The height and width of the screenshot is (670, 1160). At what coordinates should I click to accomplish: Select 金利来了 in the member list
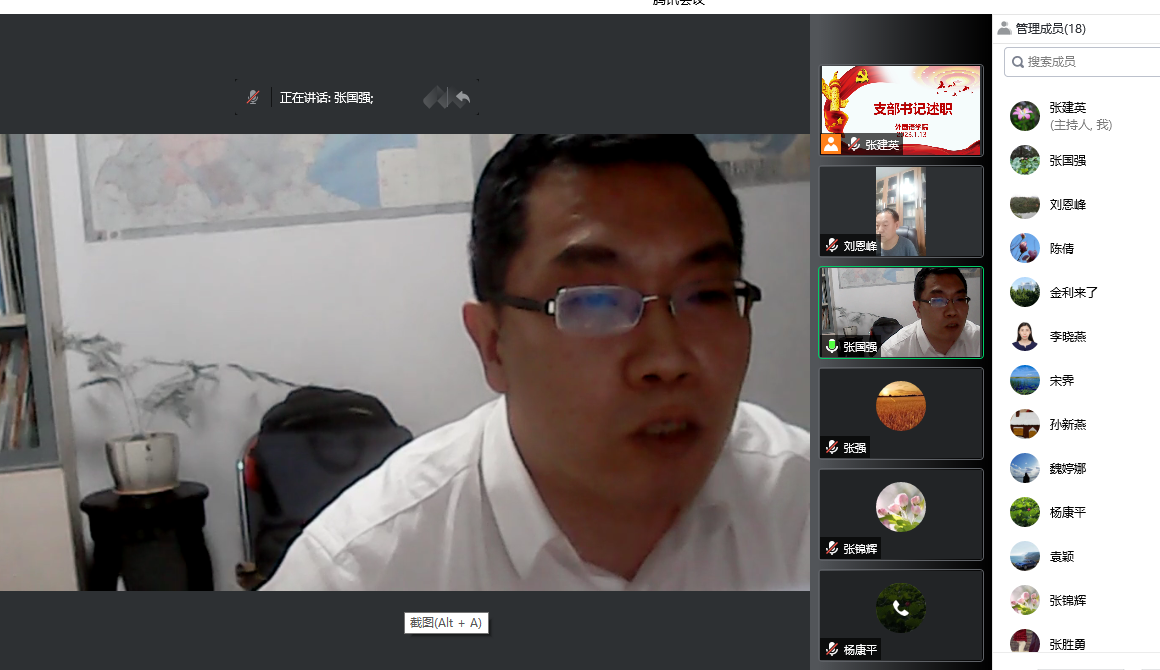(x=1074, y=292)
